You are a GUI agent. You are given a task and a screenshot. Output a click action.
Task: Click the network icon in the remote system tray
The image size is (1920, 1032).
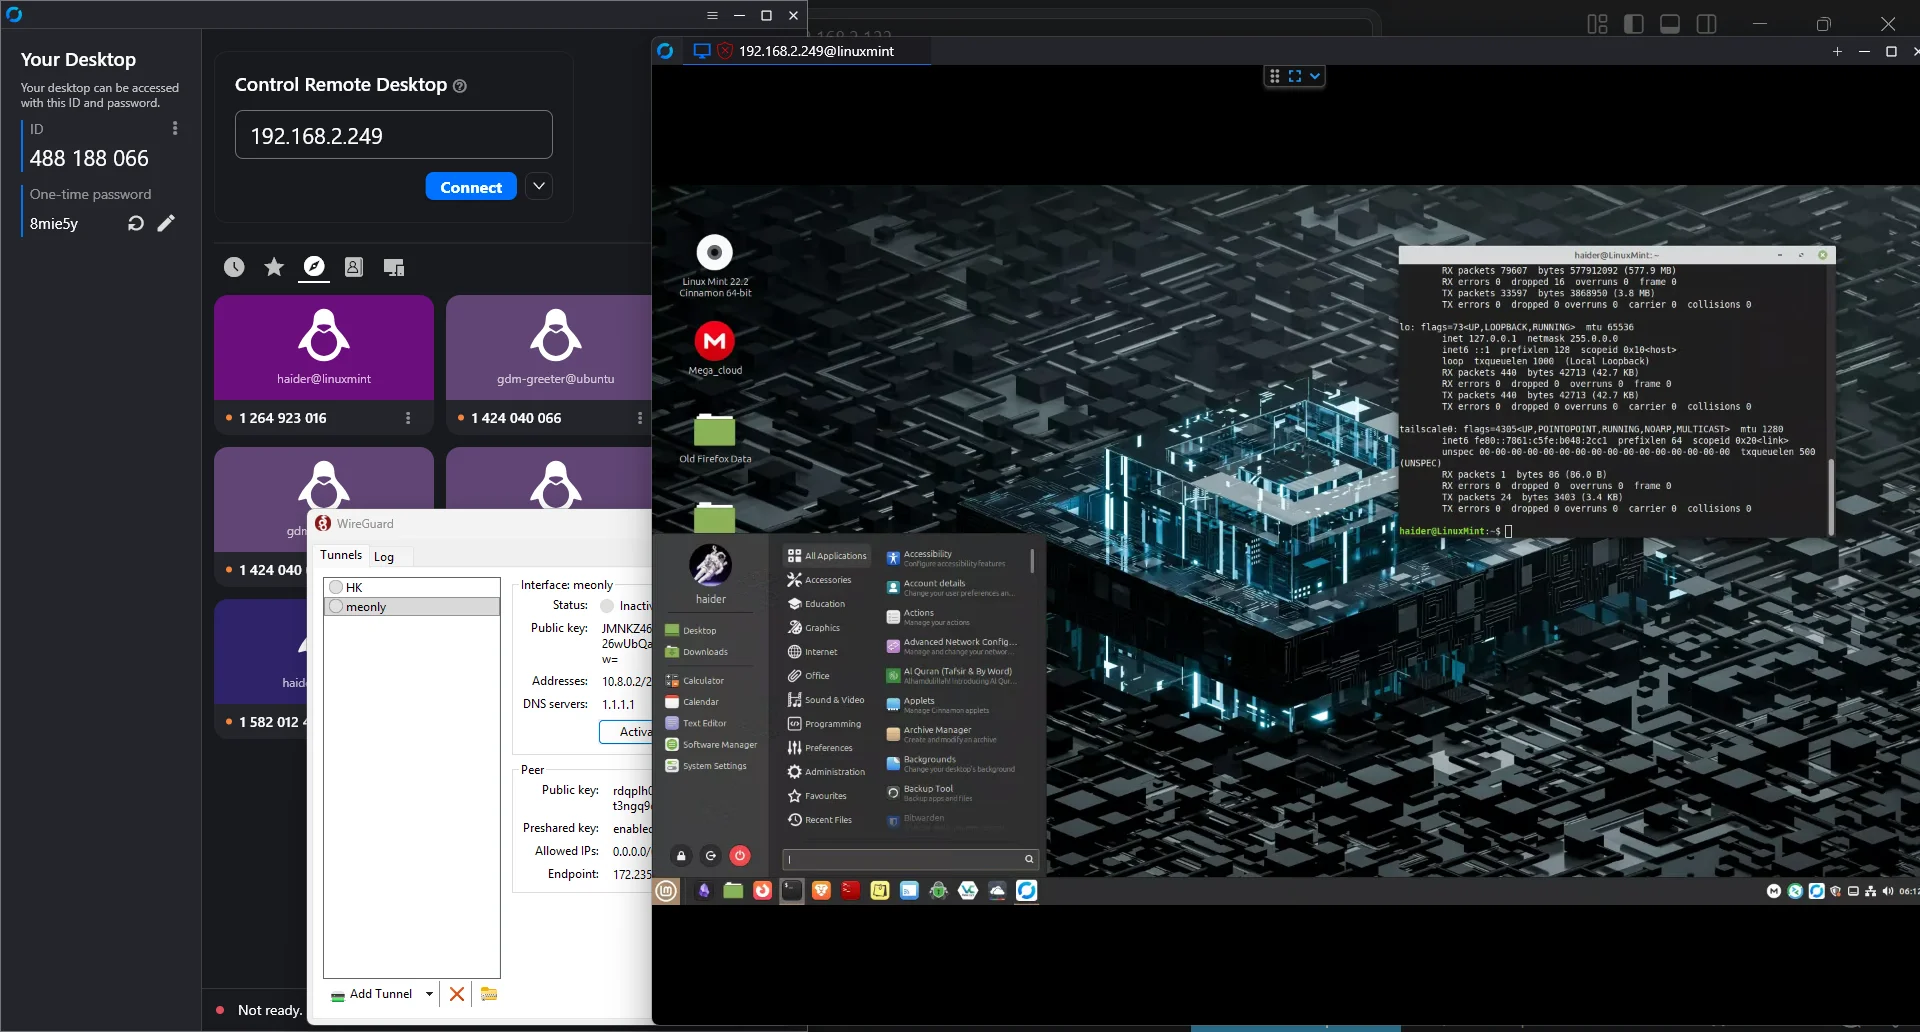(1870, 891)
